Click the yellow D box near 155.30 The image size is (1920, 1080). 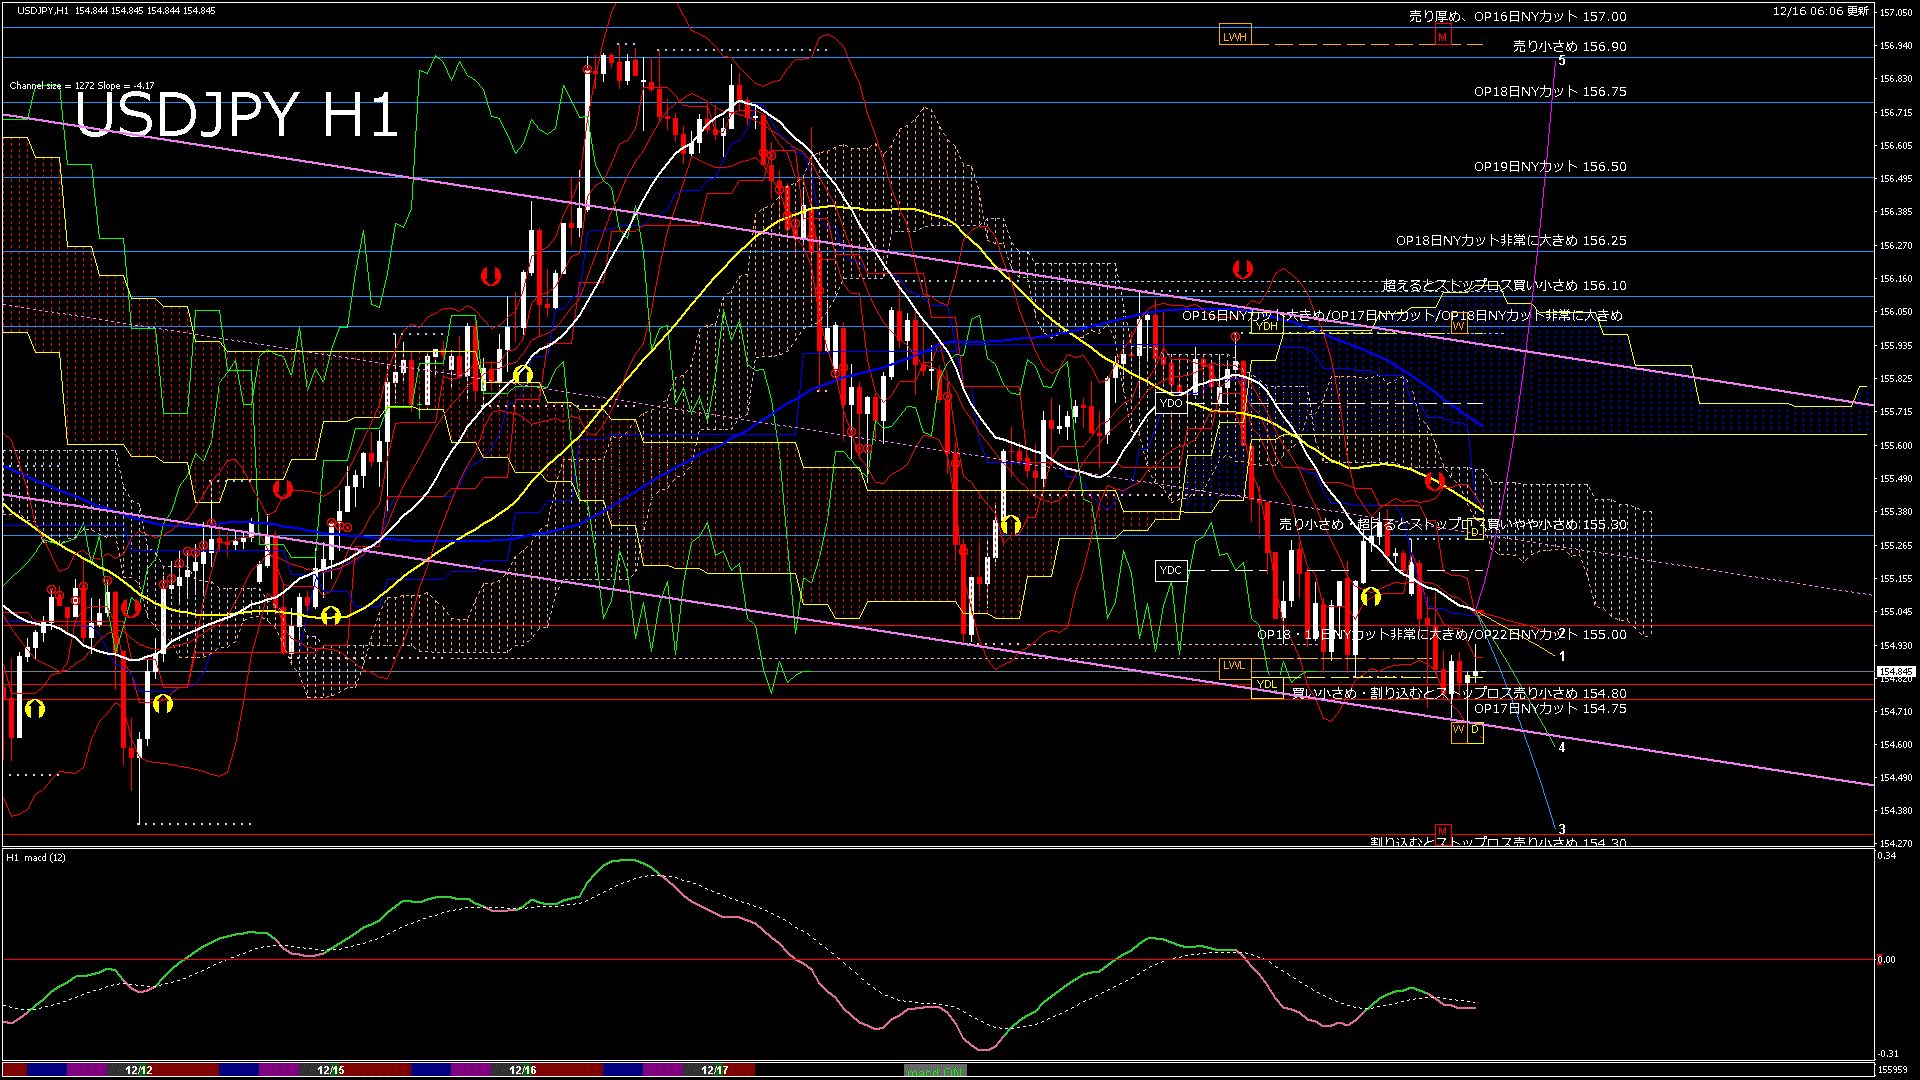(x=1475, y=532)
